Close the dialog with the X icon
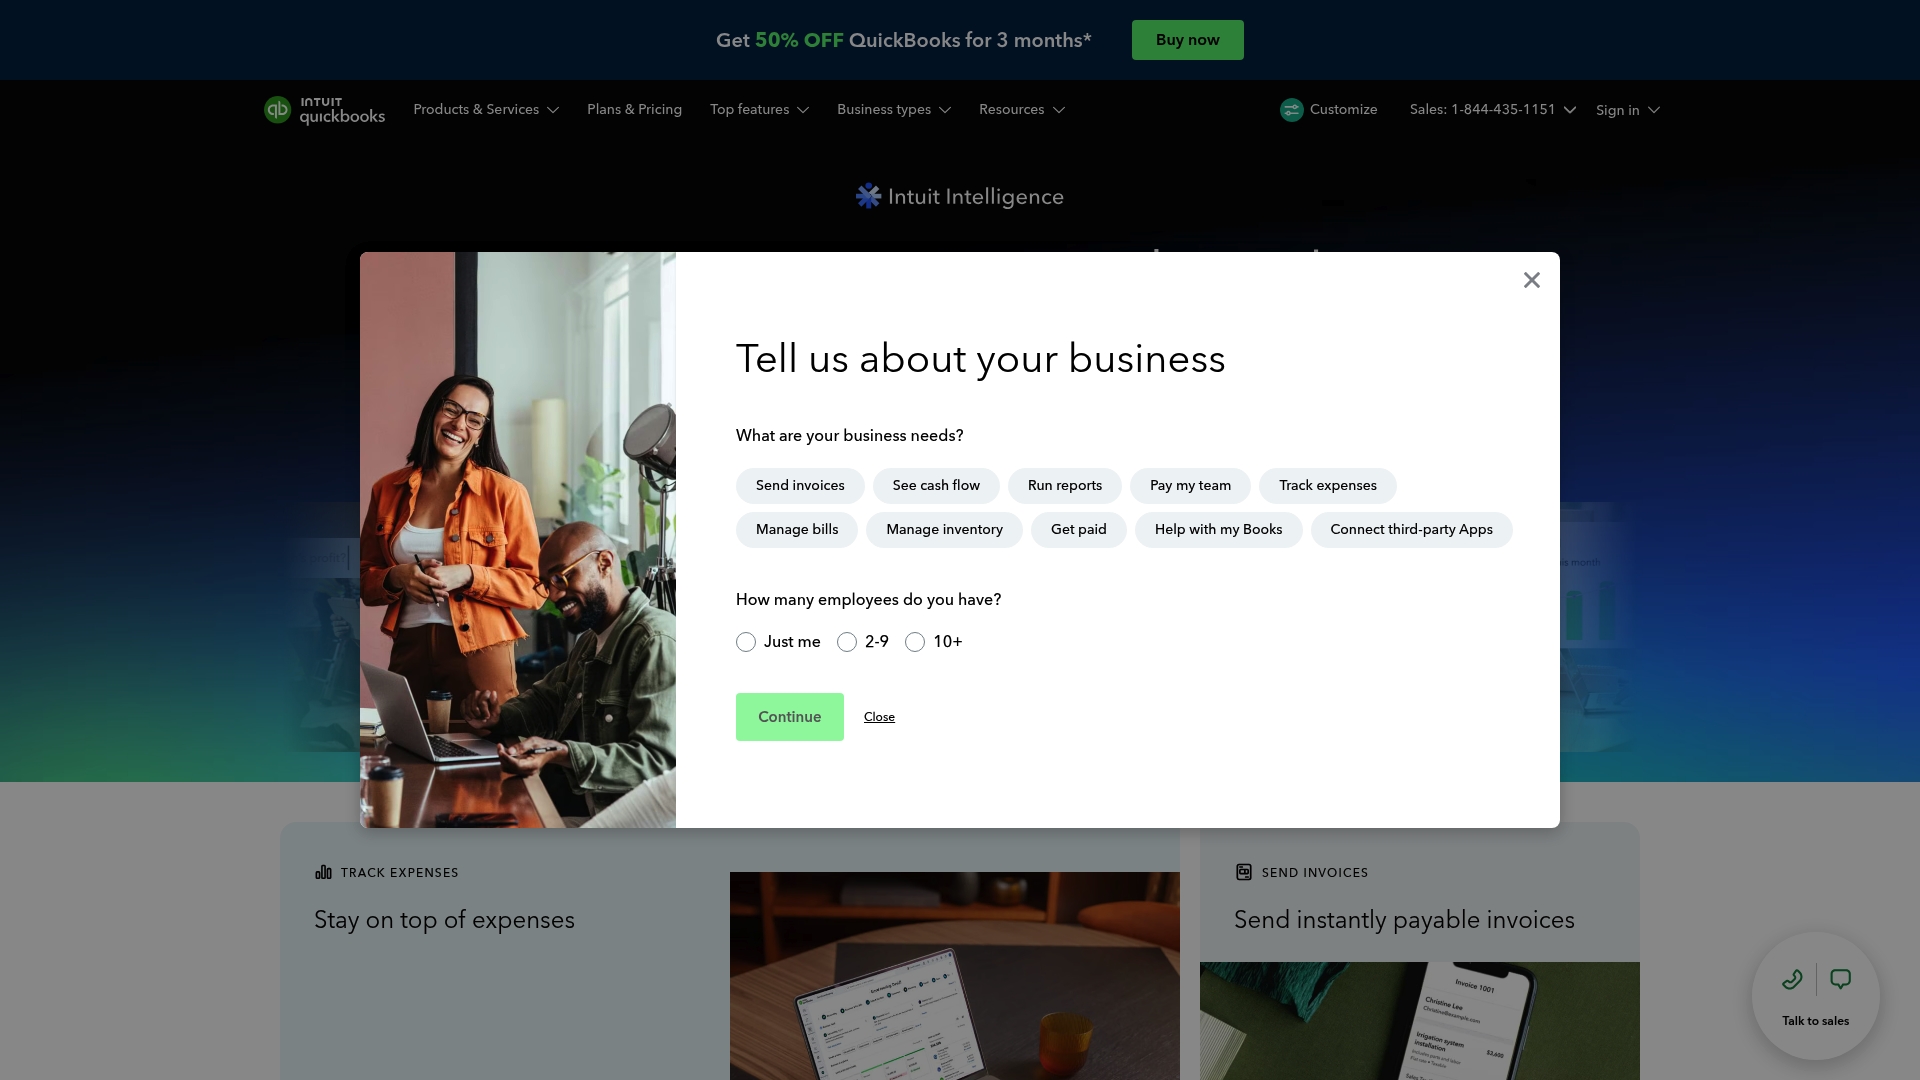Screen dimensions: 1920x1080 [1531, 280]
